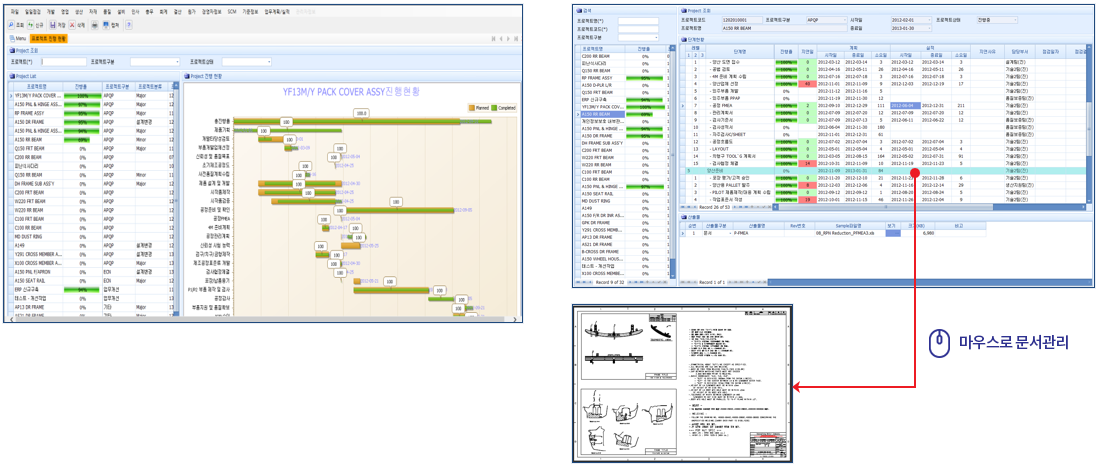The width and height of the screenshot is (1100, 465).
Task: Click the 진행률 column header in Project List
Action: click(x=81, y=86)
